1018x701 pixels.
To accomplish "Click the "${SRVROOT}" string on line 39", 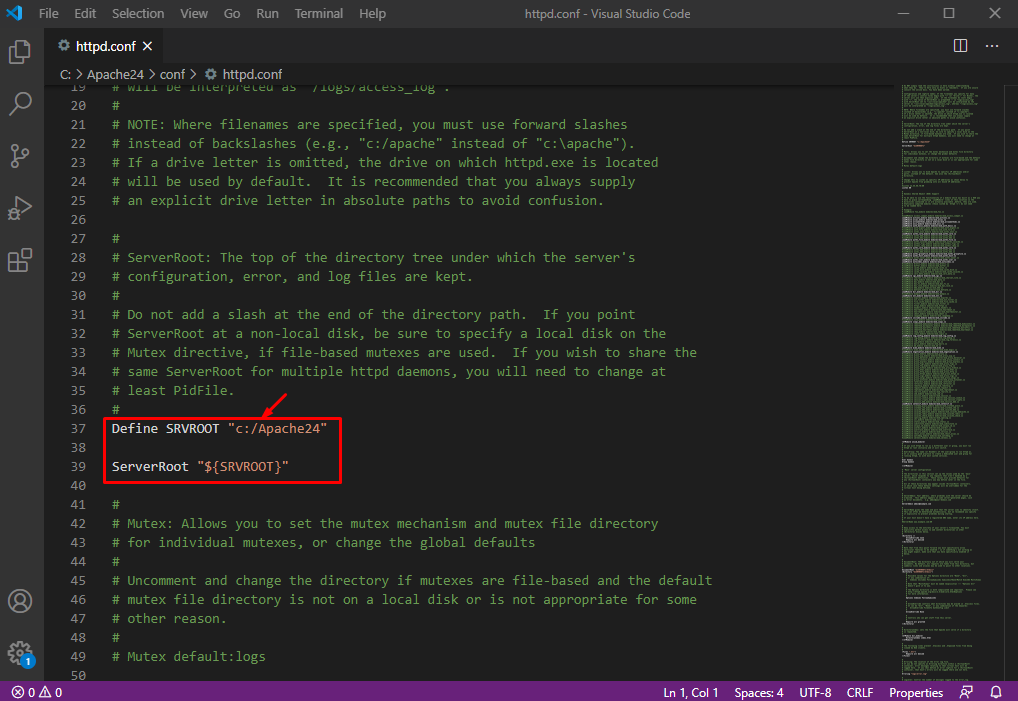I will pyautogui.click(x=242, y=467).
